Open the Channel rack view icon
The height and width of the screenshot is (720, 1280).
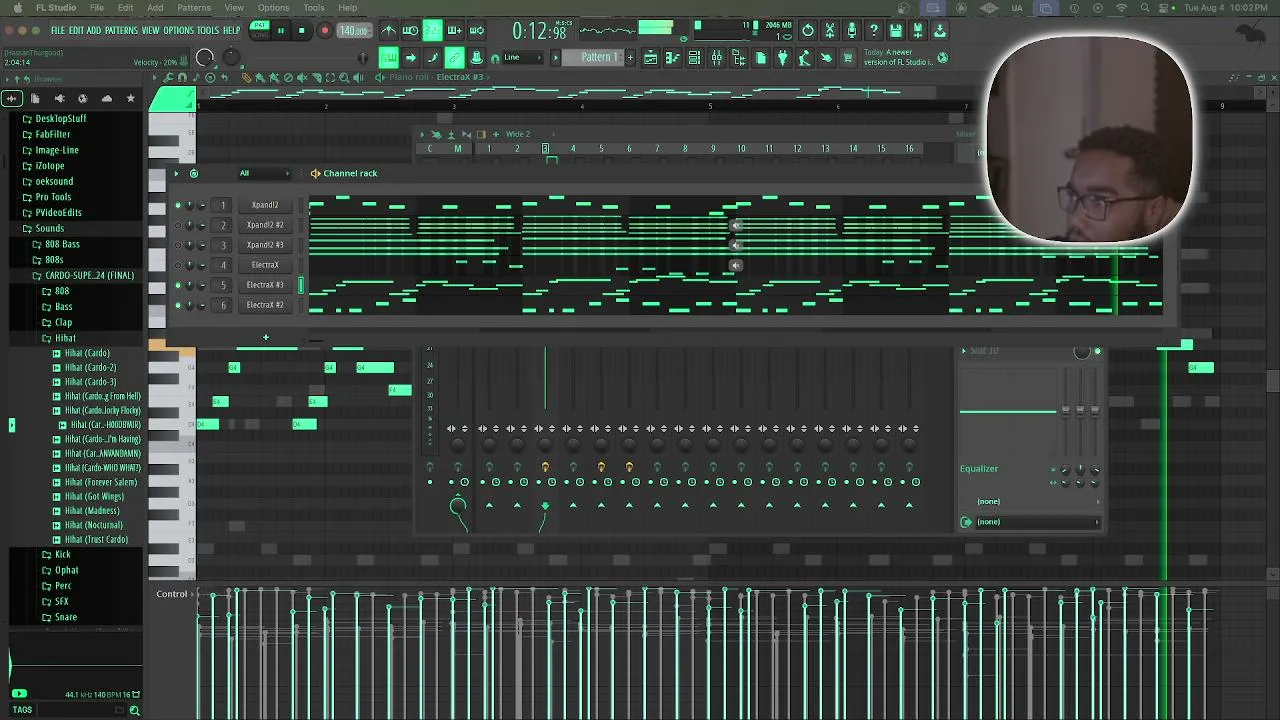point(694,58)
